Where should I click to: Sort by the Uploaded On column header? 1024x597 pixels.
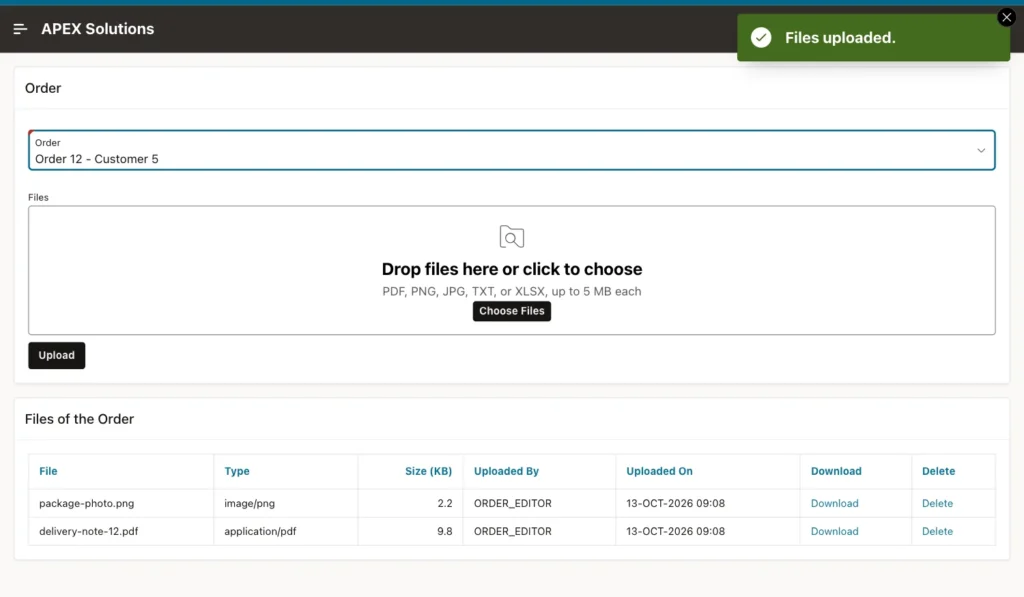[x=660, y=471]
